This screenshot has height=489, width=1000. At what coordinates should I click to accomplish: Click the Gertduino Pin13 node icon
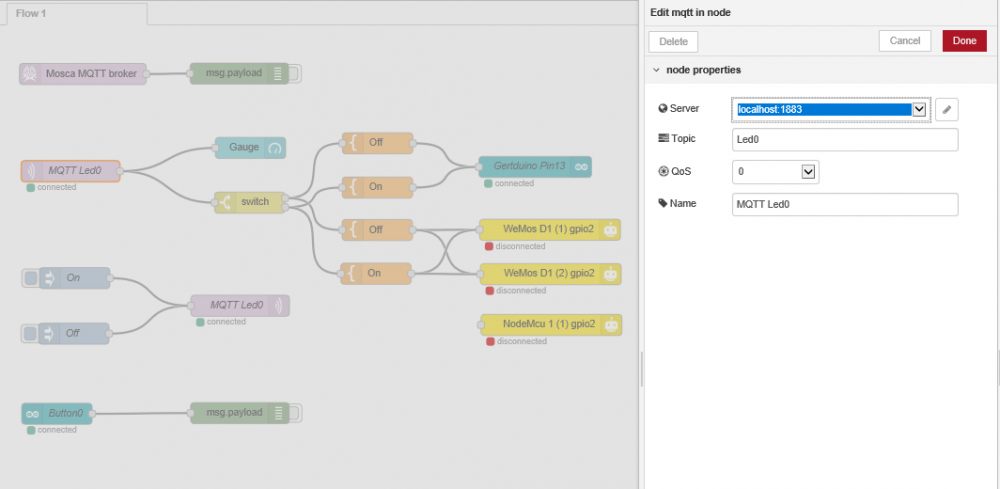(580, 166)
